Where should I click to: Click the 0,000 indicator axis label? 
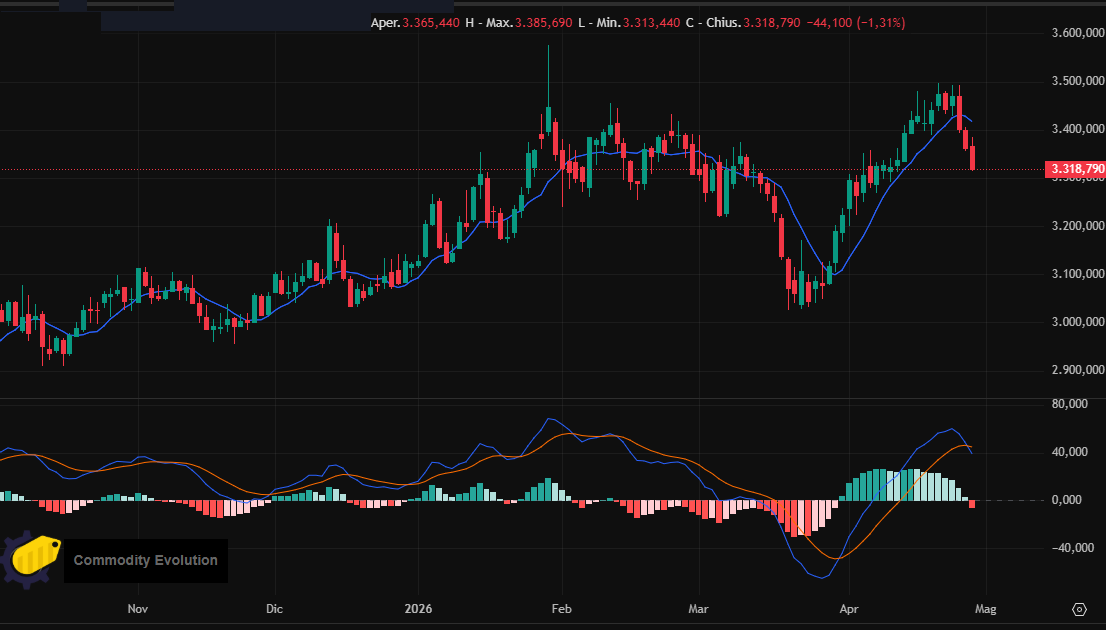point(1067,500)
